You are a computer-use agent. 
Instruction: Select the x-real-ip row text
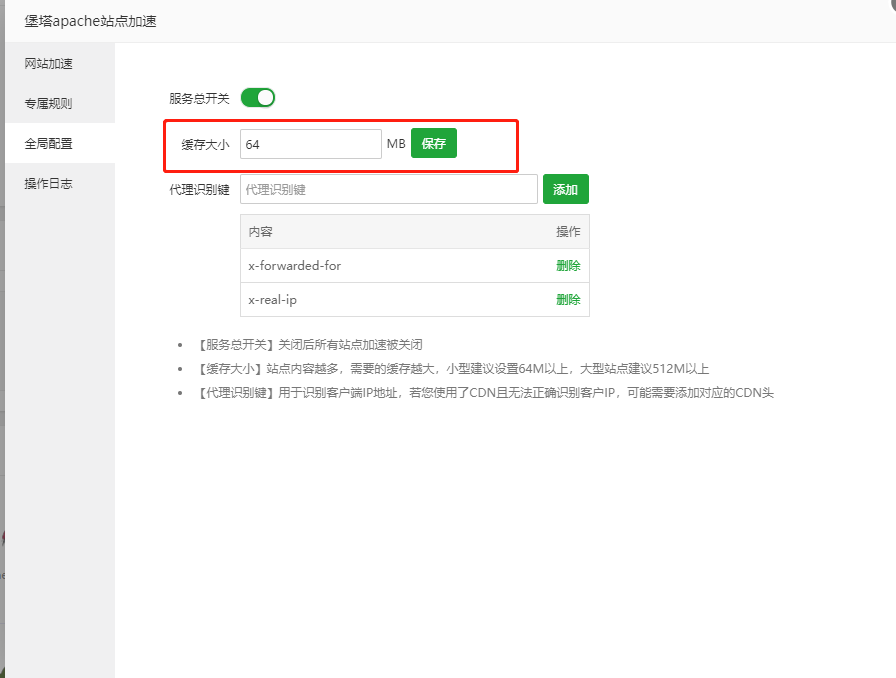[273, 300]
